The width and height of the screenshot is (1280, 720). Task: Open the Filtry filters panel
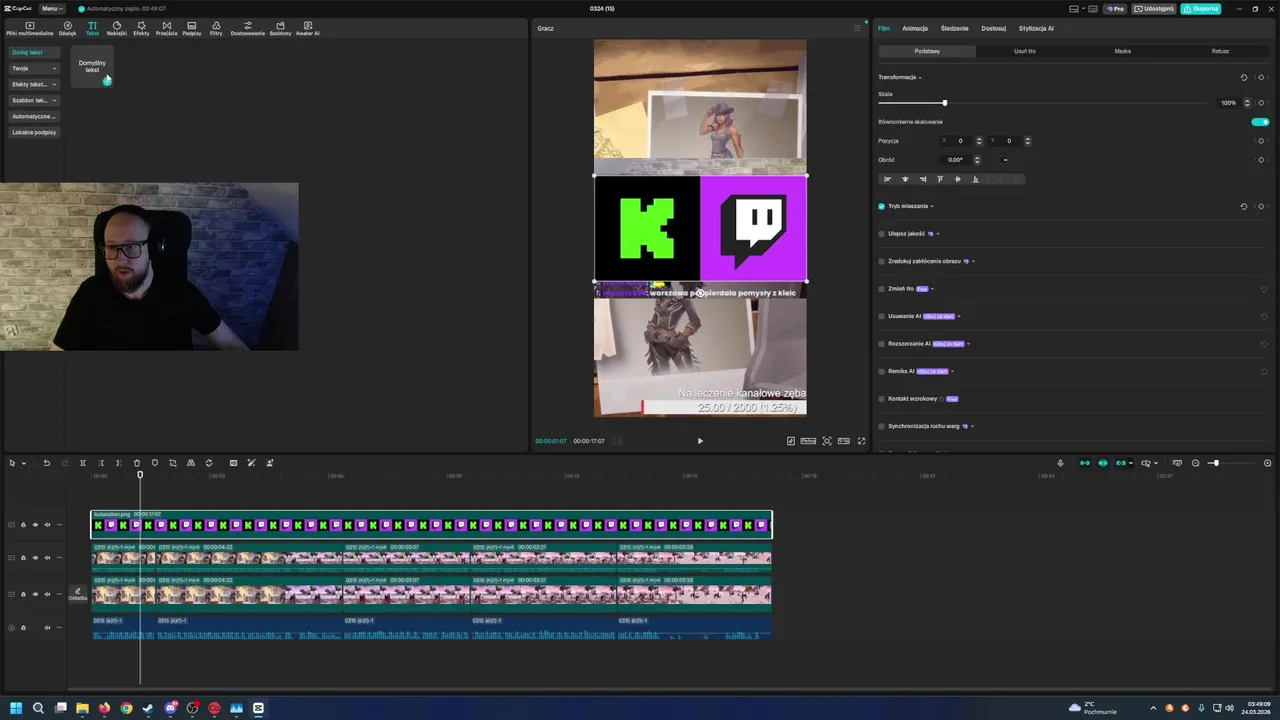[x=216, y=28]
